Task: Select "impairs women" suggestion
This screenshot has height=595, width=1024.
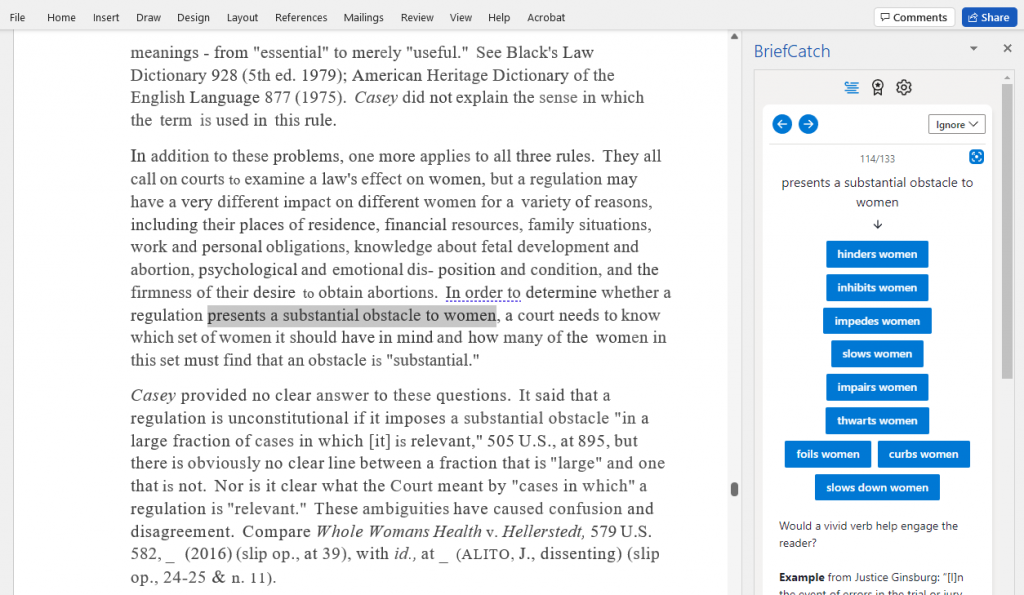Action: [877, 387]
